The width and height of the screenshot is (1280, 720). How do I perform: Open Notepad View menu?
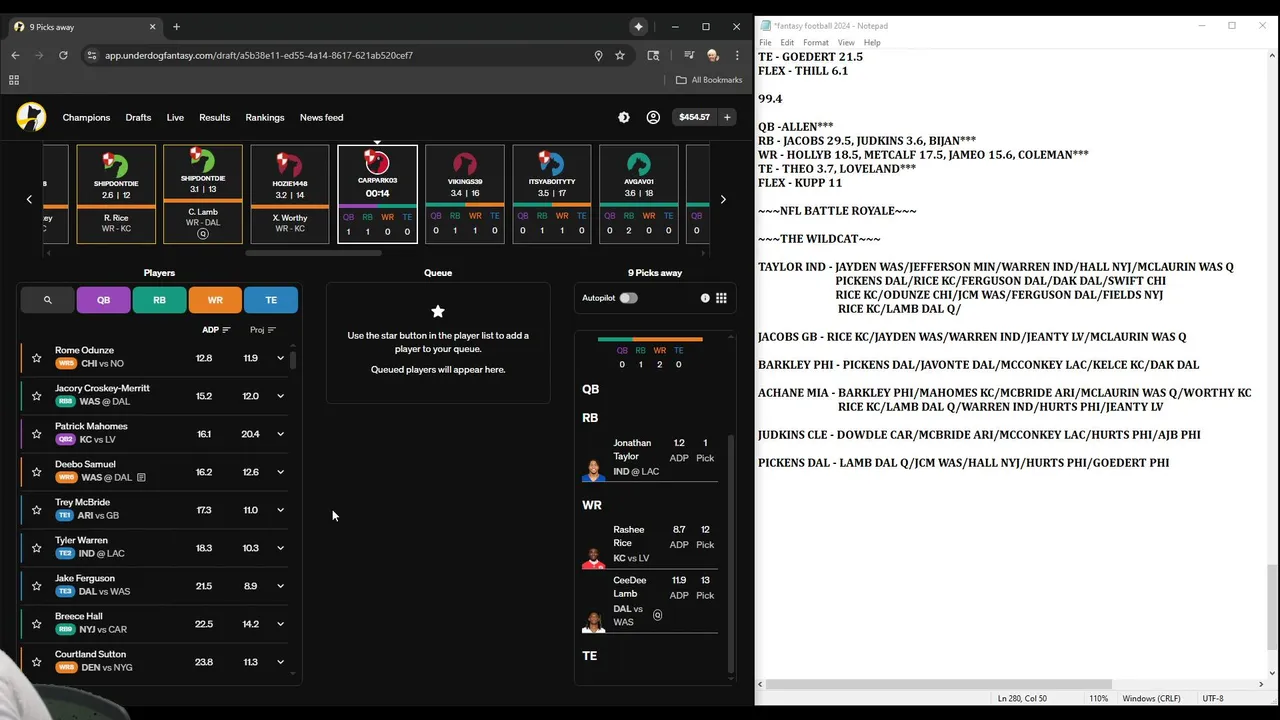tap(846, 43)
